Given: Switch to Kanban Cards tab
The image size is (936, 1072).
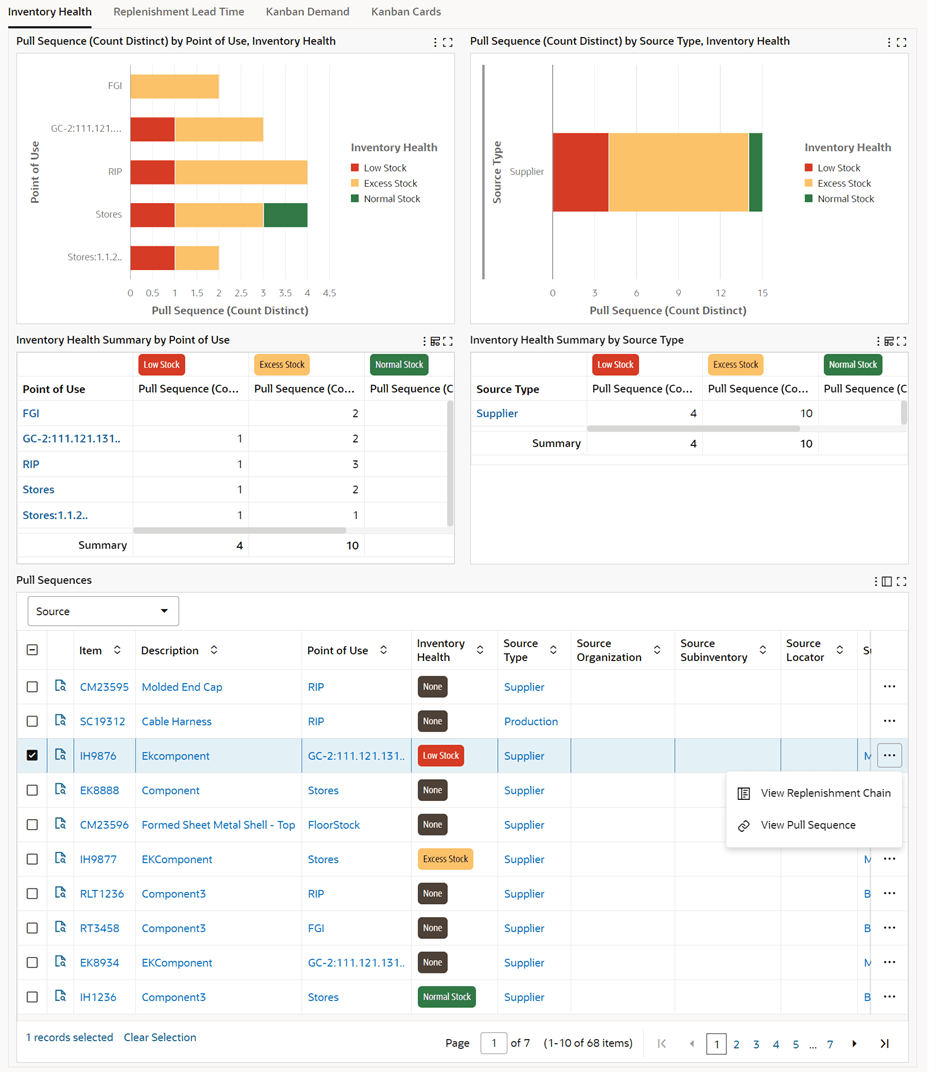Looking at the screenshot, I should coord(406,12).
